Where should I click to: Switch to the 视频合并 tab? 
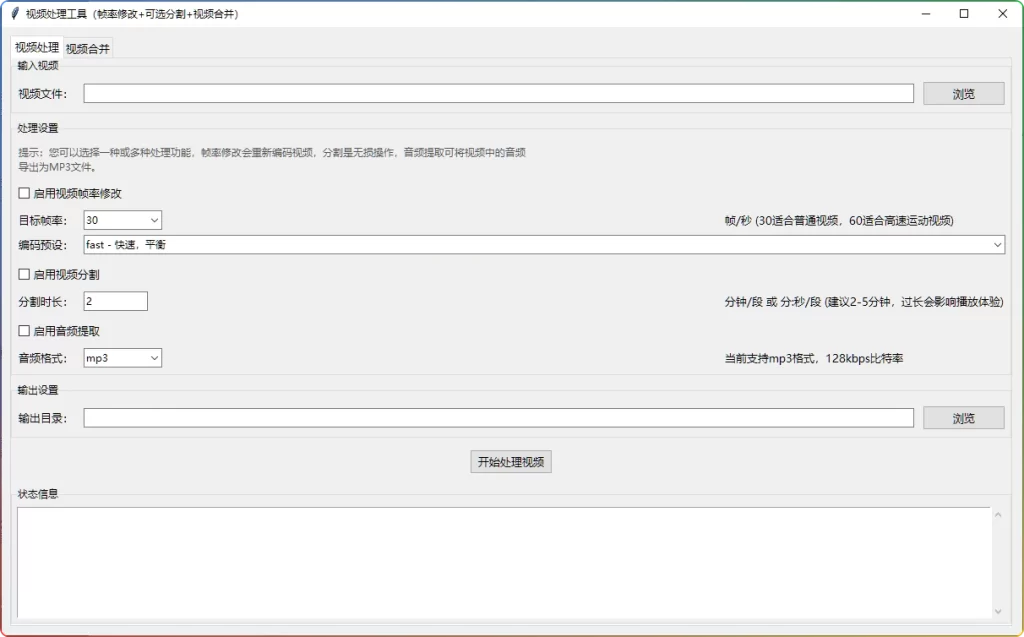coord(88,46)
